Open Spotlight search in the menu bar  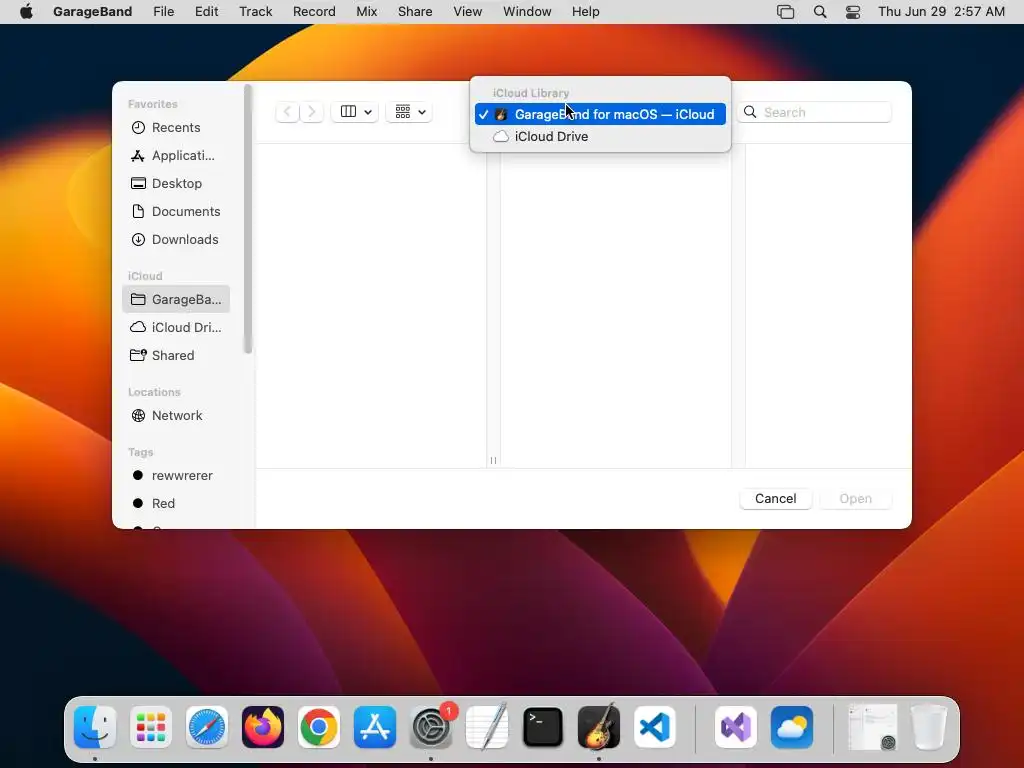[820, 12]
